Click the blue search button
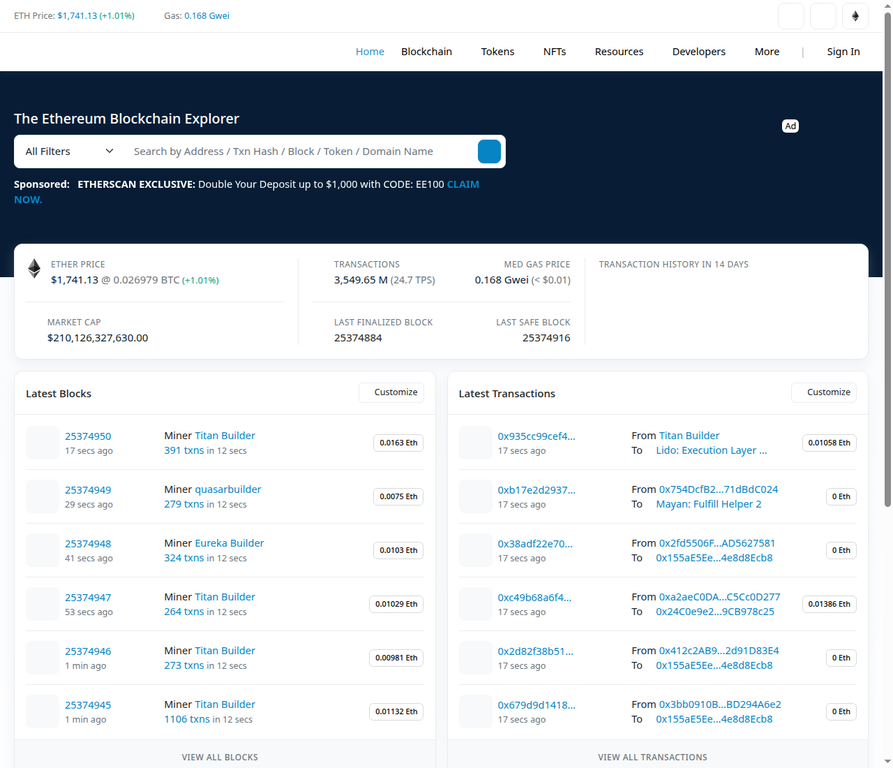The height and width of the screenshot is (768, 893). pos(489,151)
